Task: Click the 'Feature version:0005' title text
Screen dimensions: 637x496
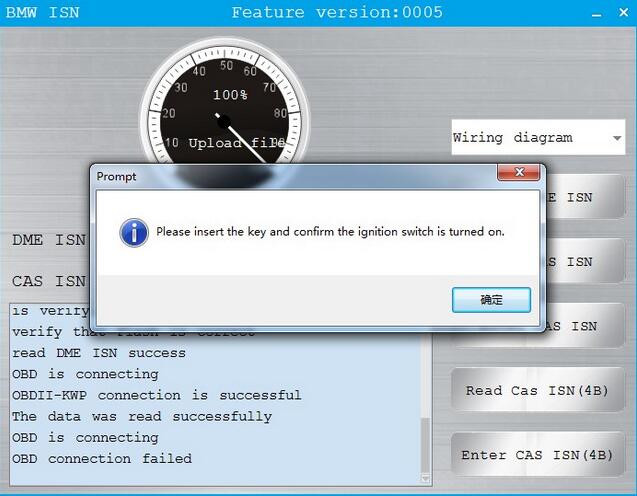Action: [x=337, y=12]
